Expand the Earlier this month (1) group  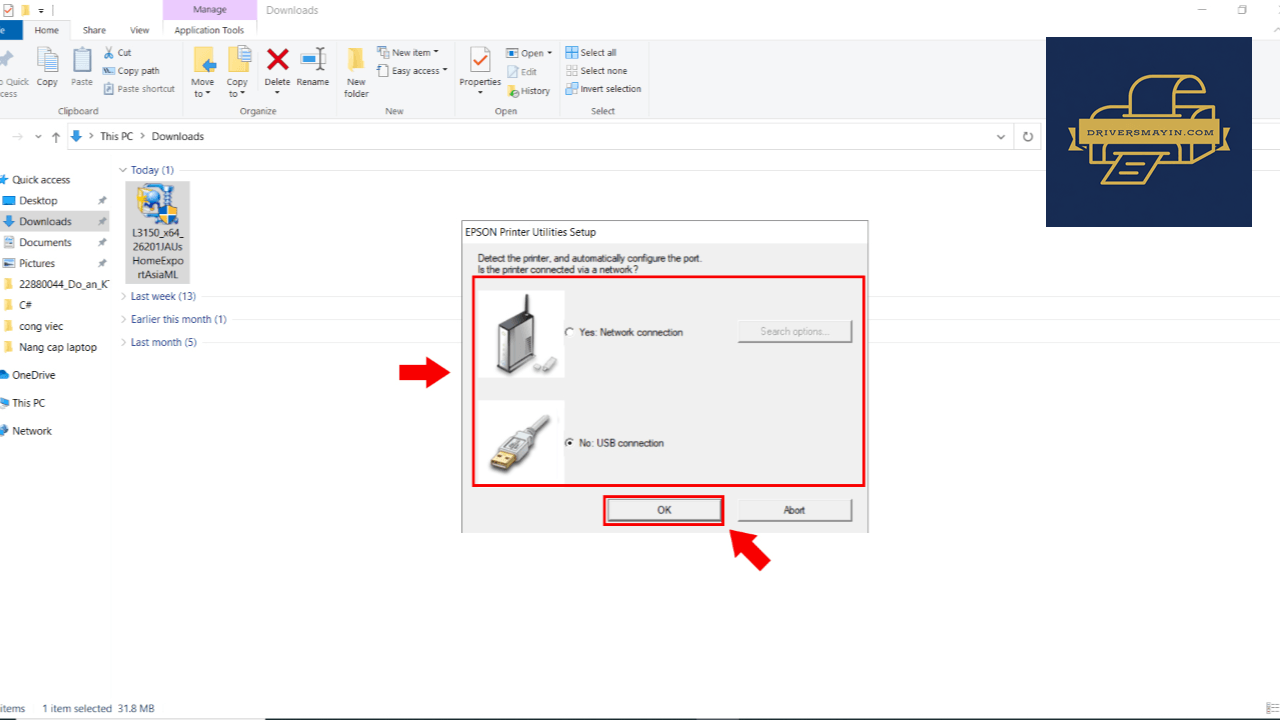click(x=124, y=319)
